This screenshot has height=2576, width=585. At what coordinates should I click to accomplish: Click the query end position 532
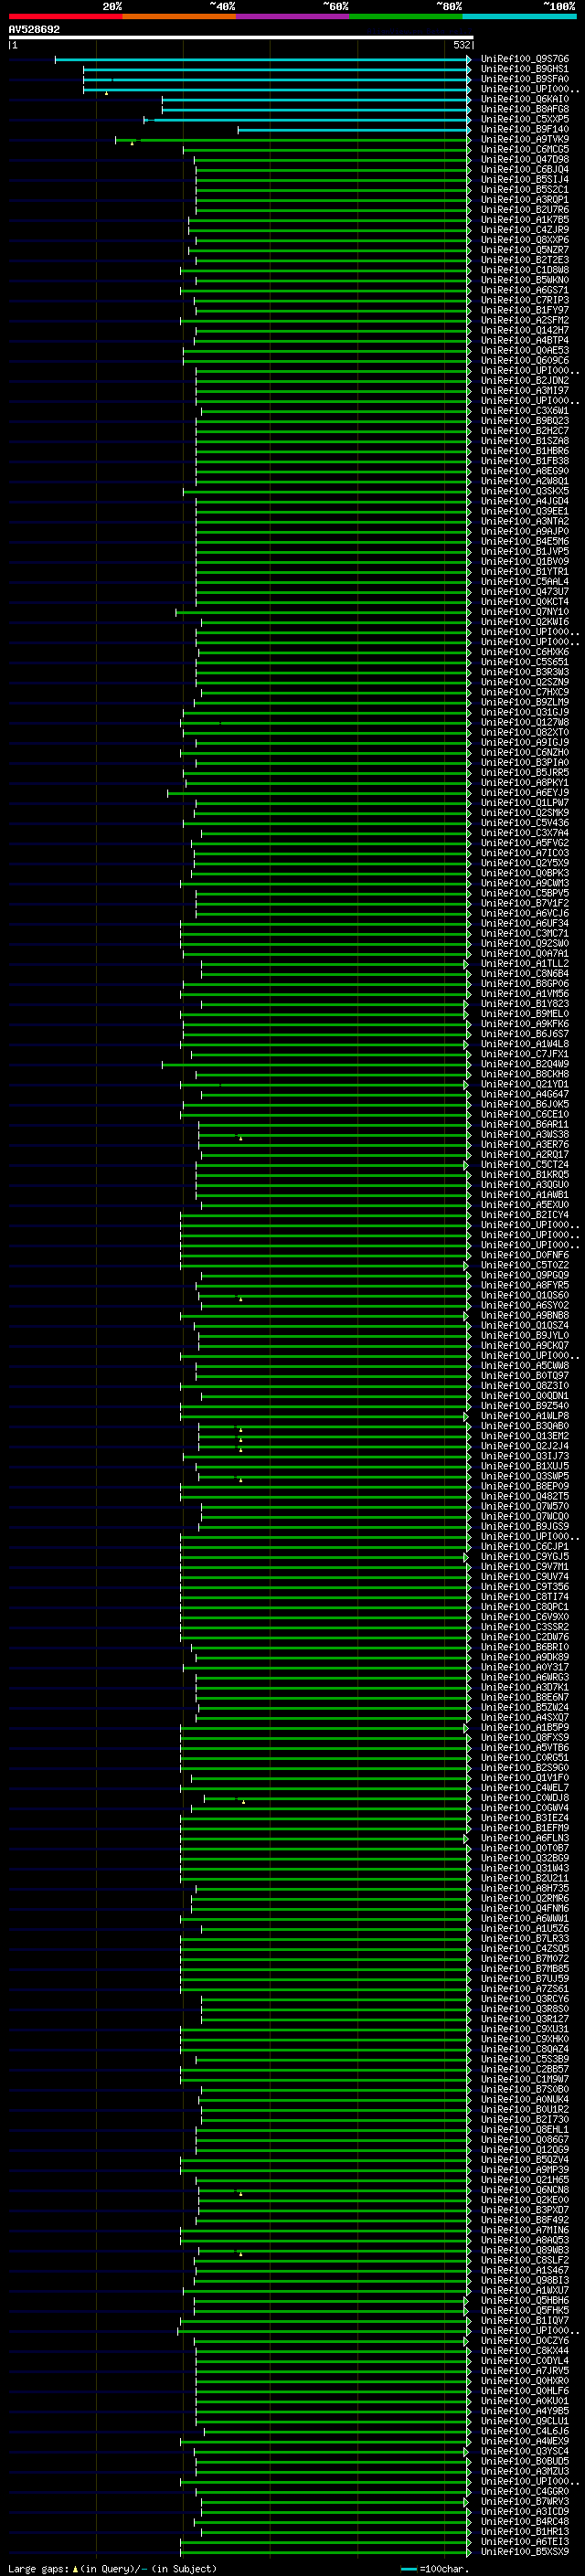(x=461, y=45)
